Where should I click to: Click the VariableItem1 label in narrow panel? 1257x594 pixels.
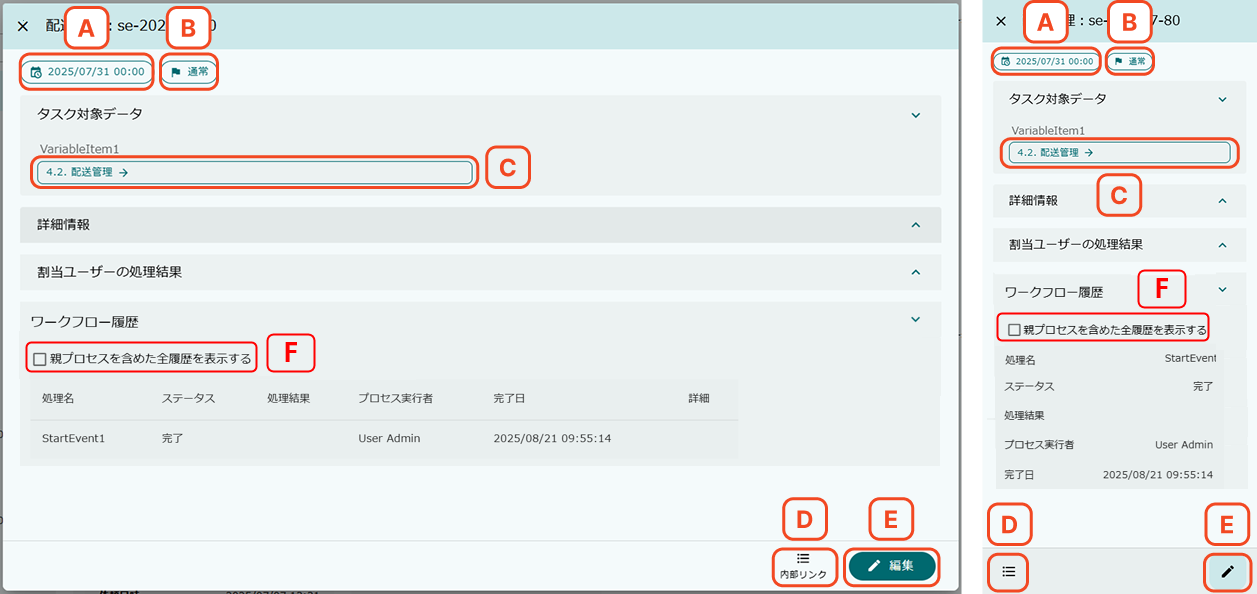(1048, 130)
